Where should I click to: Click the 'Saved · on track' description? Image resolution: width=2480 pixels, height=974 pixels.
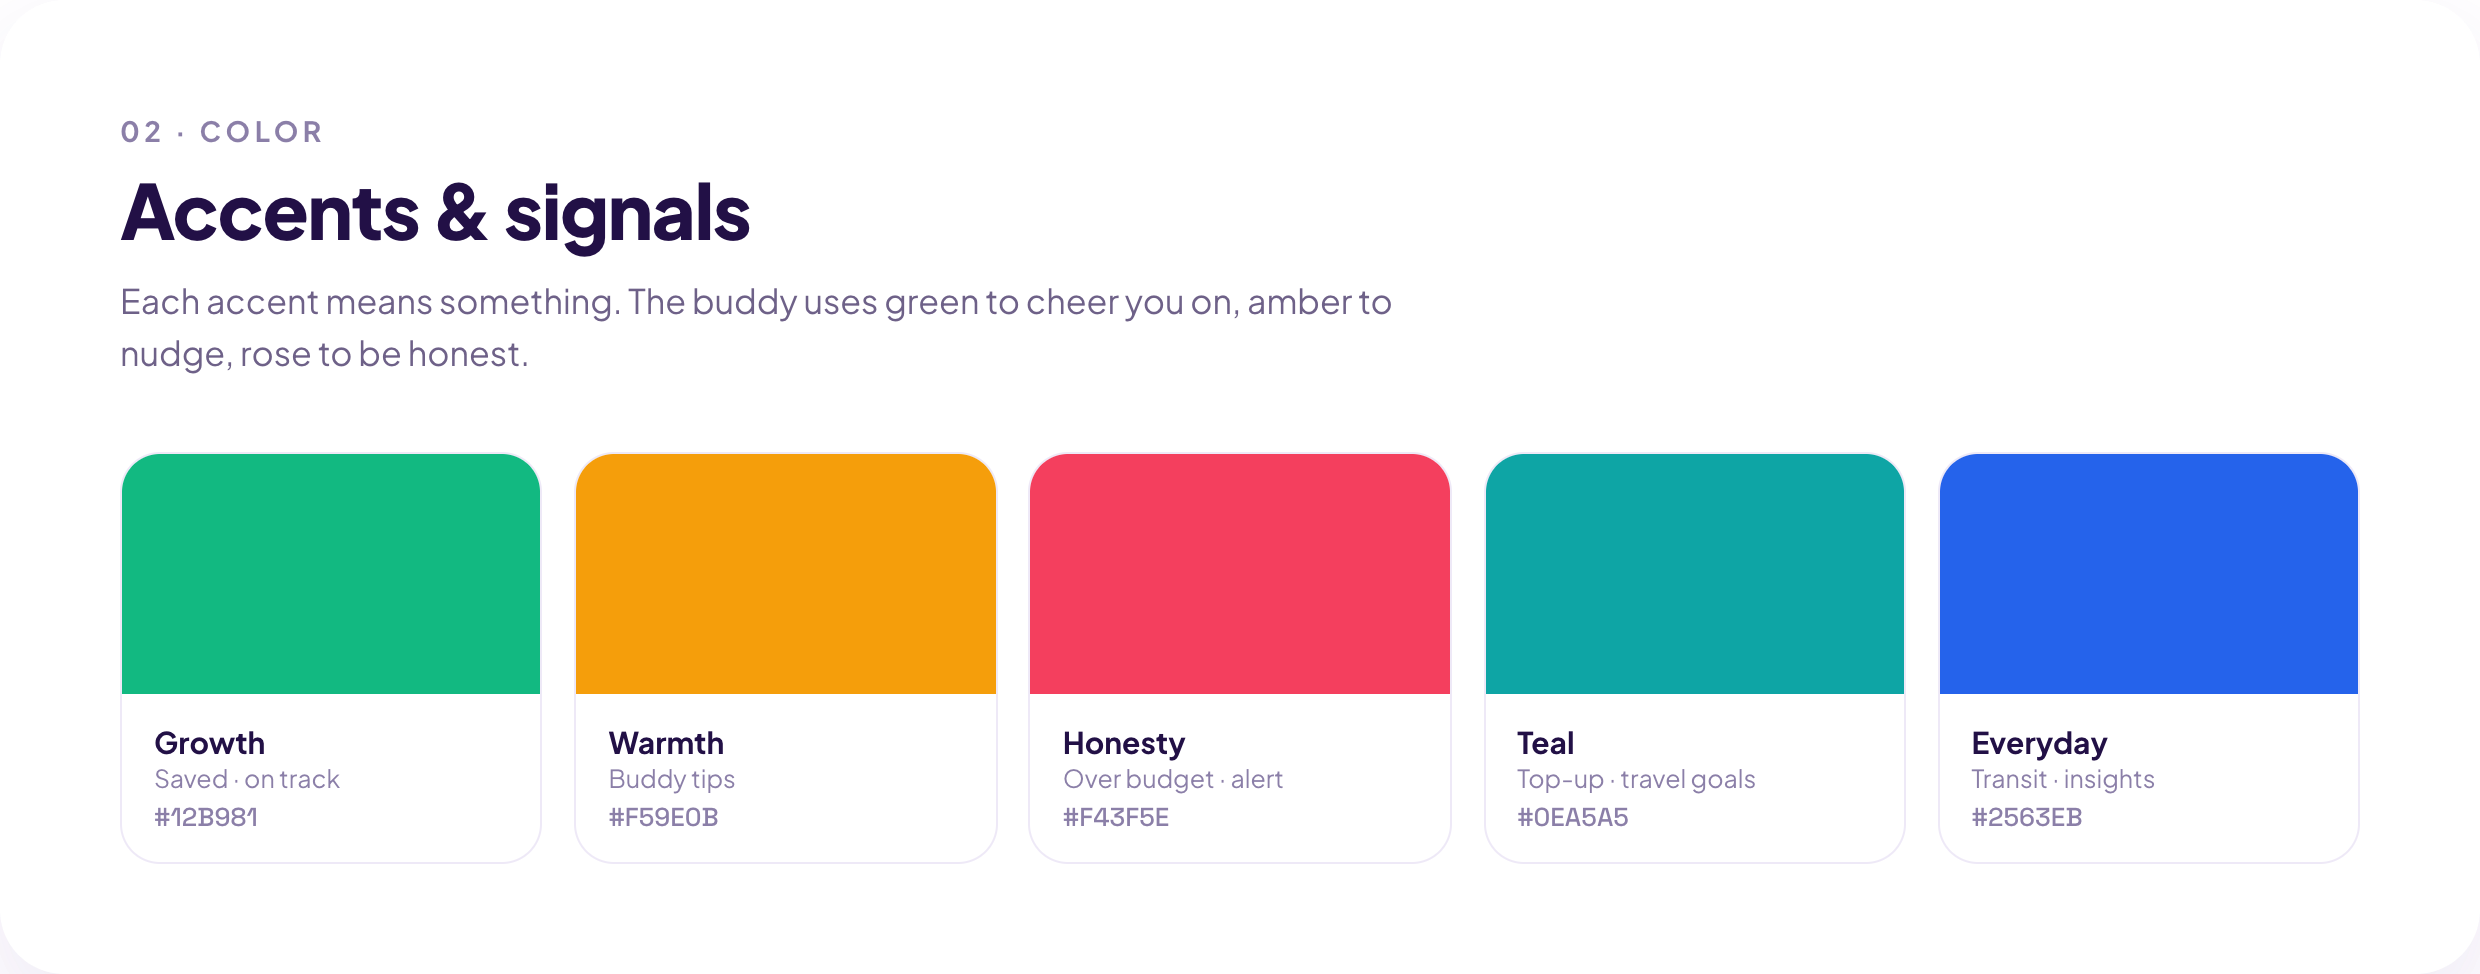coord(247,779)
